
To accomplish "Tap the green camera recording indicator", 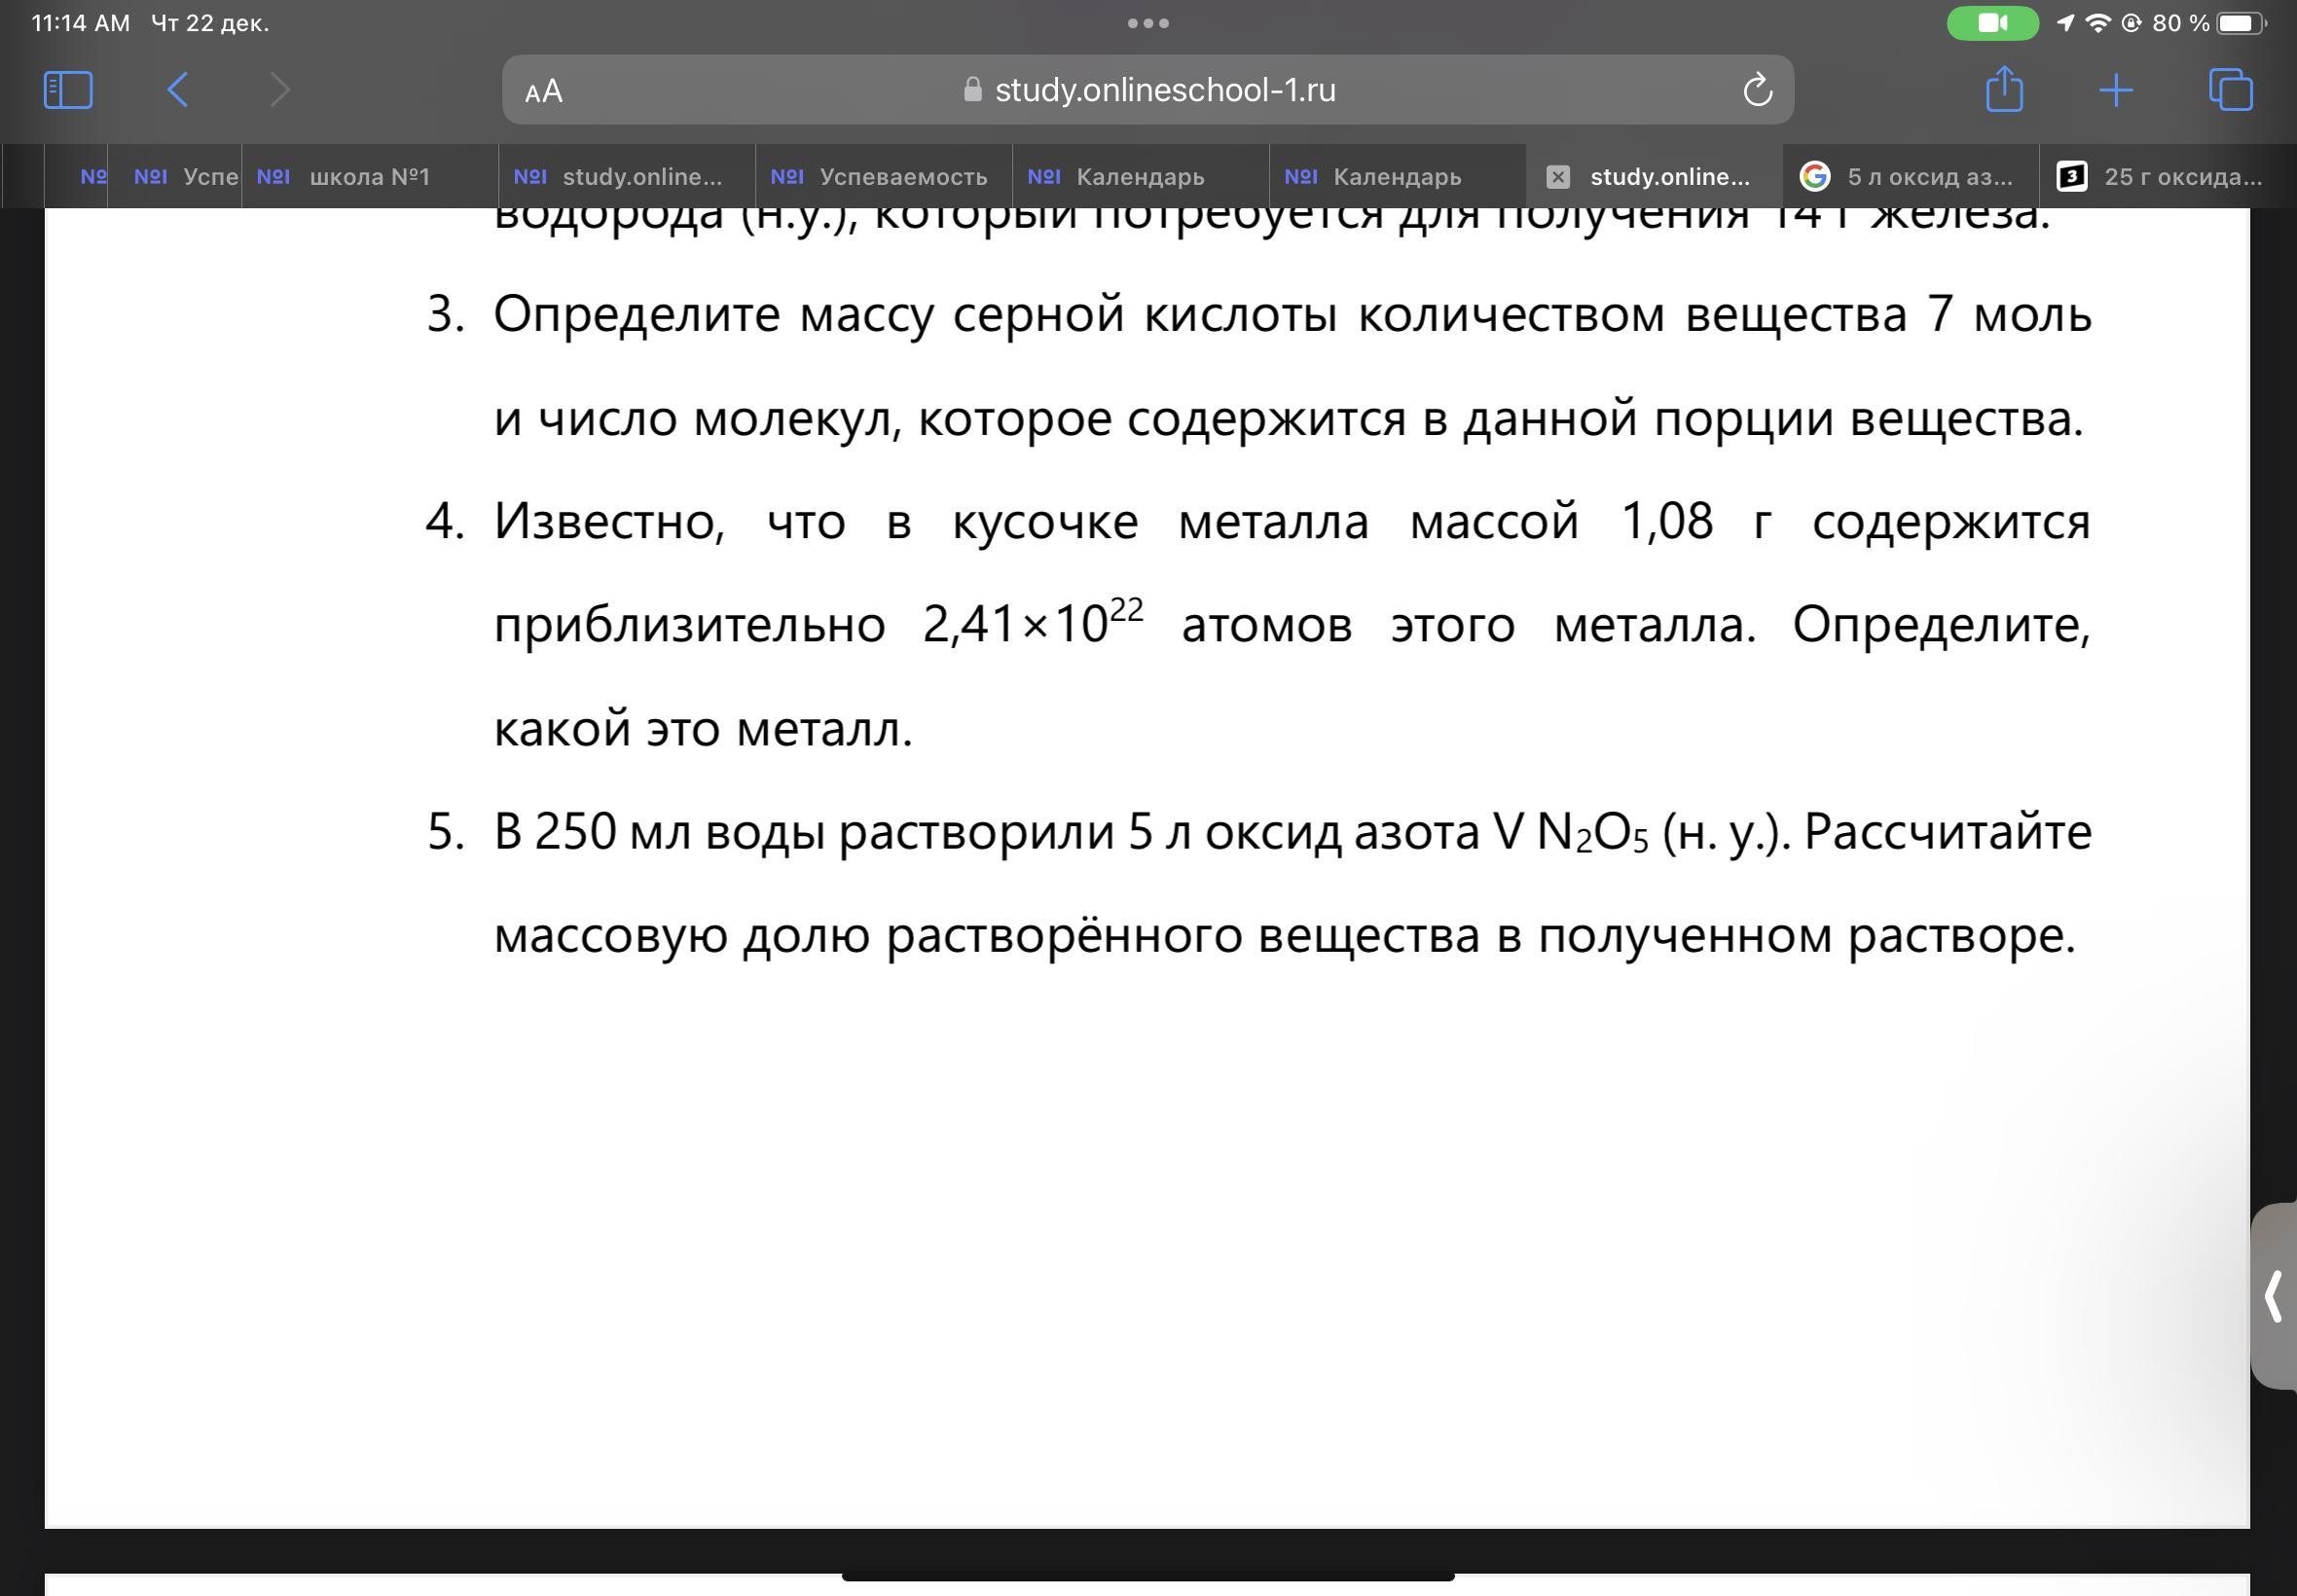I will click(1992, 23).
